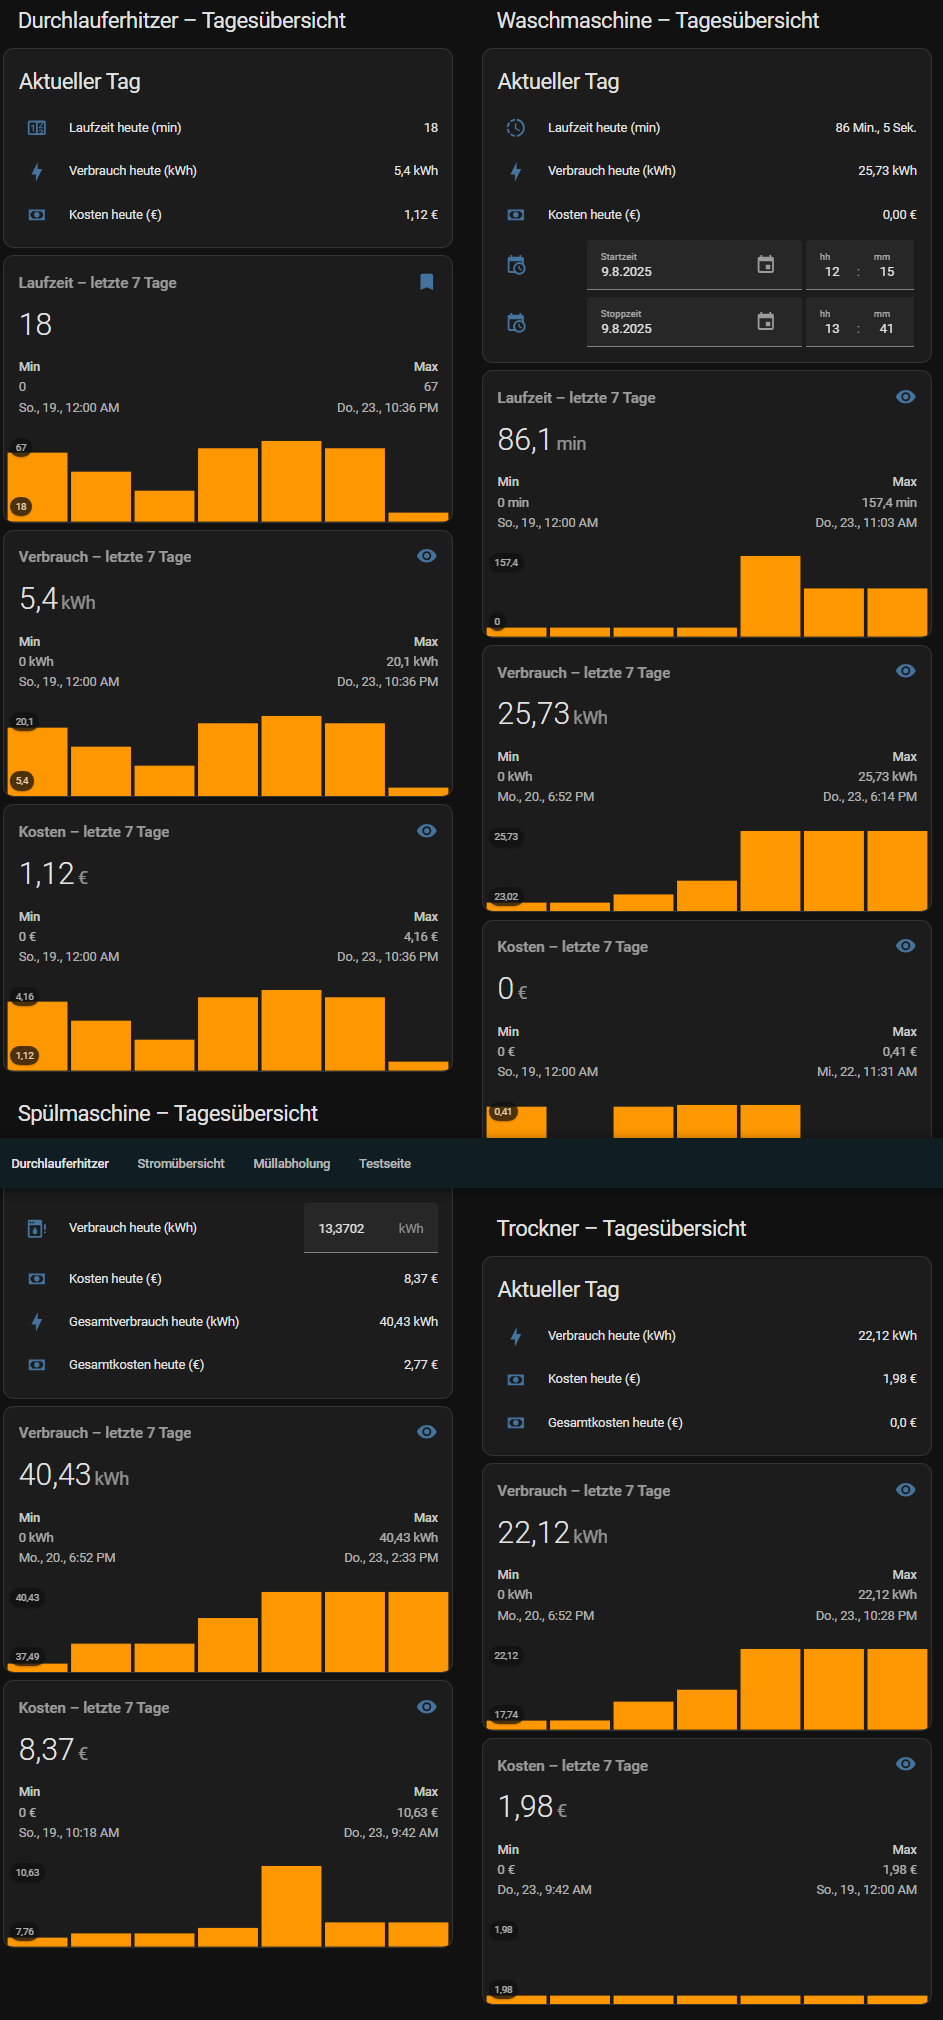Image resolution: width=943 pixels, height=2020 pixels.
Task: Click the counter icon beside Durchlauferhitzer Laufzeit heute
Action: tap(37, 128)
